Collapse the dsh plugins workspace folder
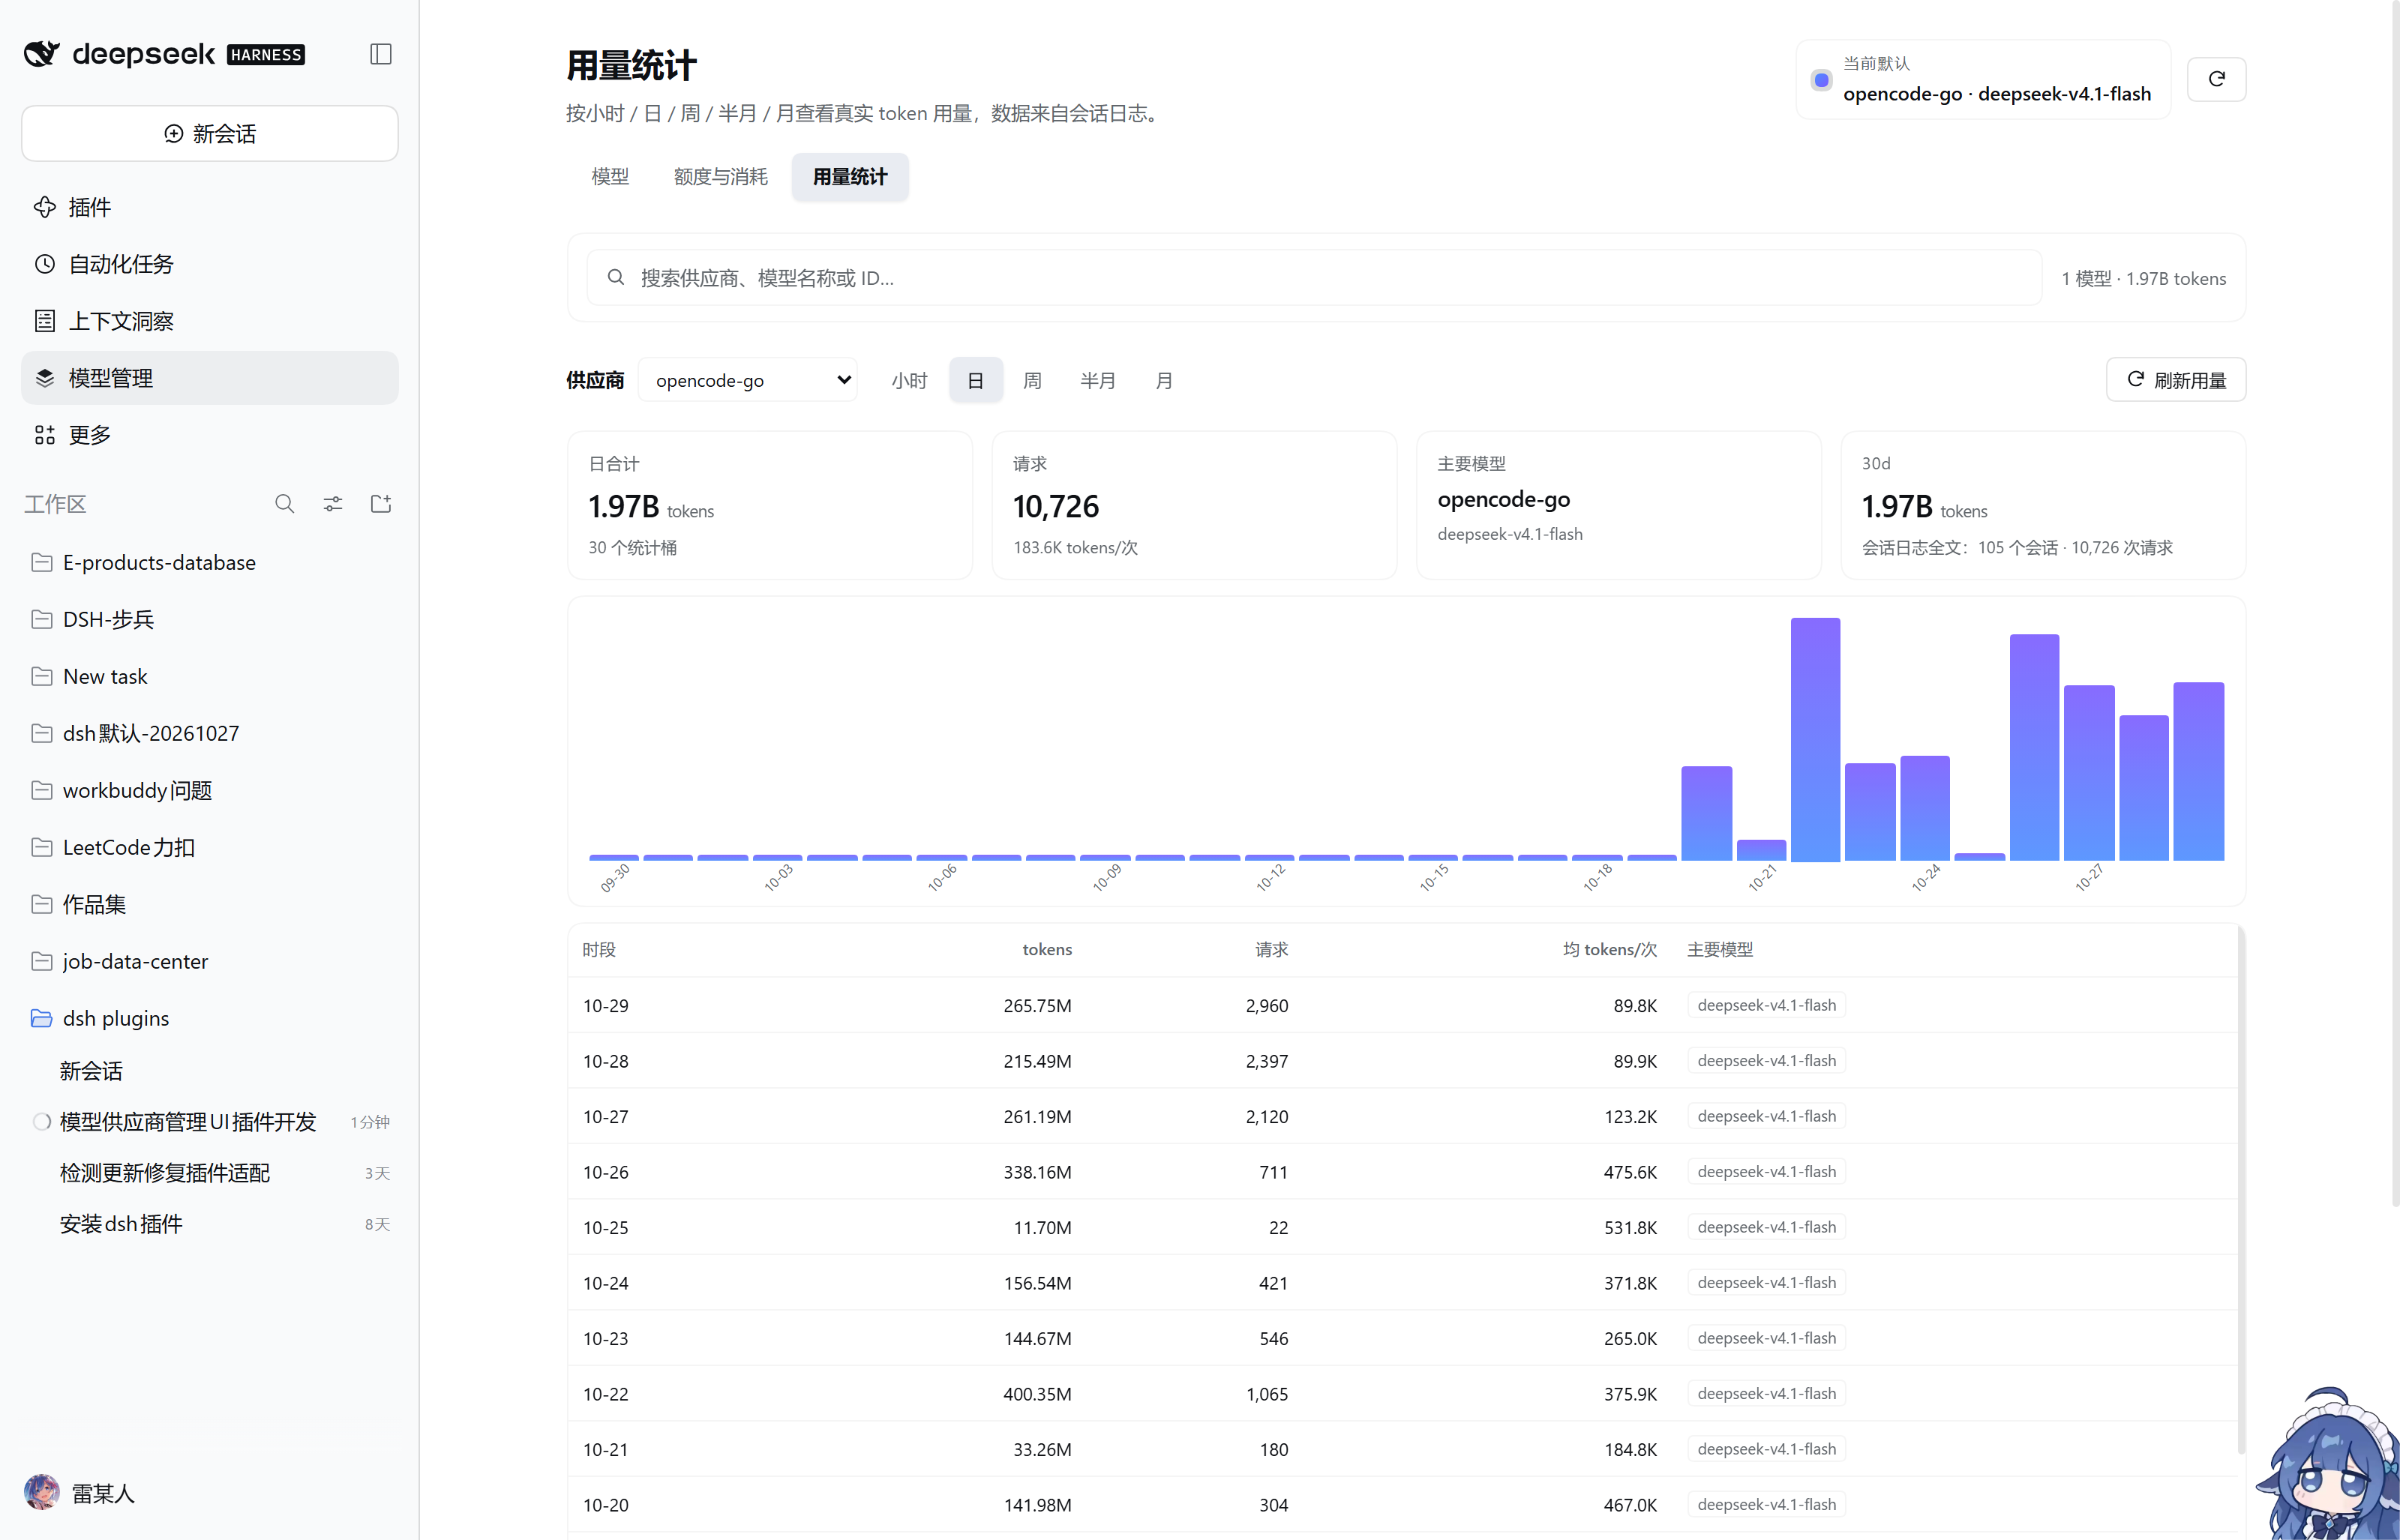The height and width of the screenshot is (1540, 2400). click(210, 1019)
